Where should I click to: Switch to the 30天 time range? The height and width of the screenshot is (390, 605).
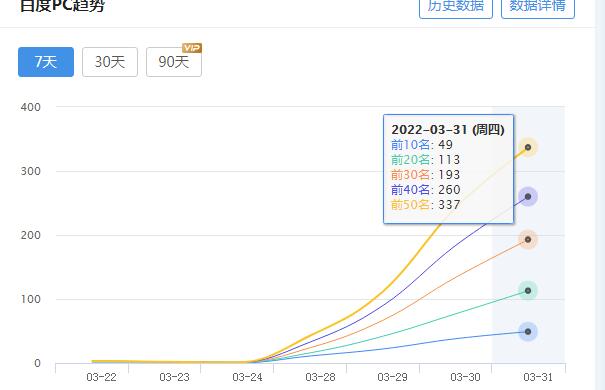coord(110,62)
